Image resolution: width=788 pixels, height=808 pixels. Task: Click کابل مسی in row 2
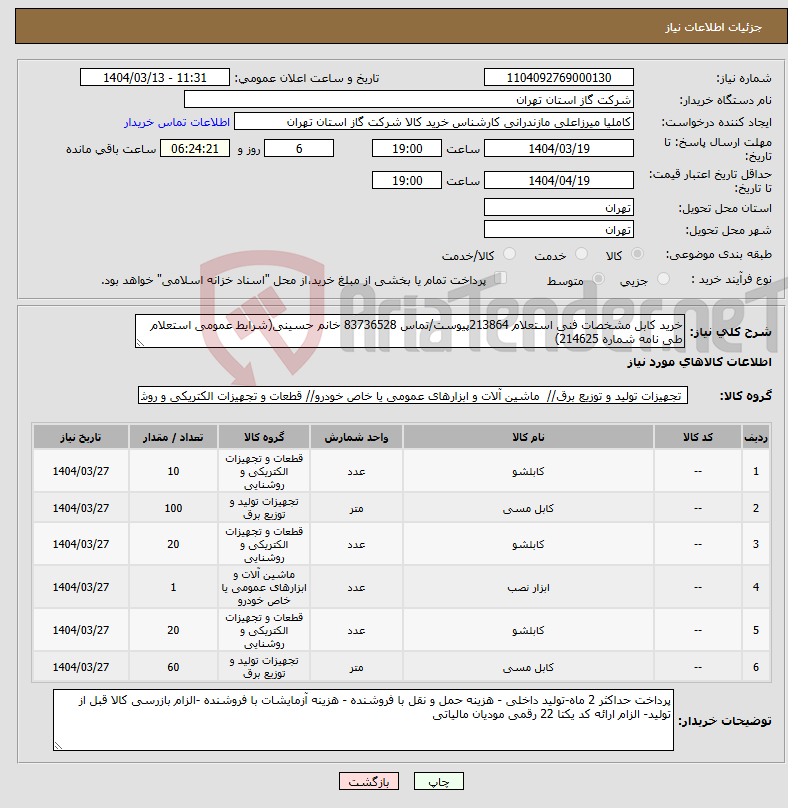tap(528, 509)
